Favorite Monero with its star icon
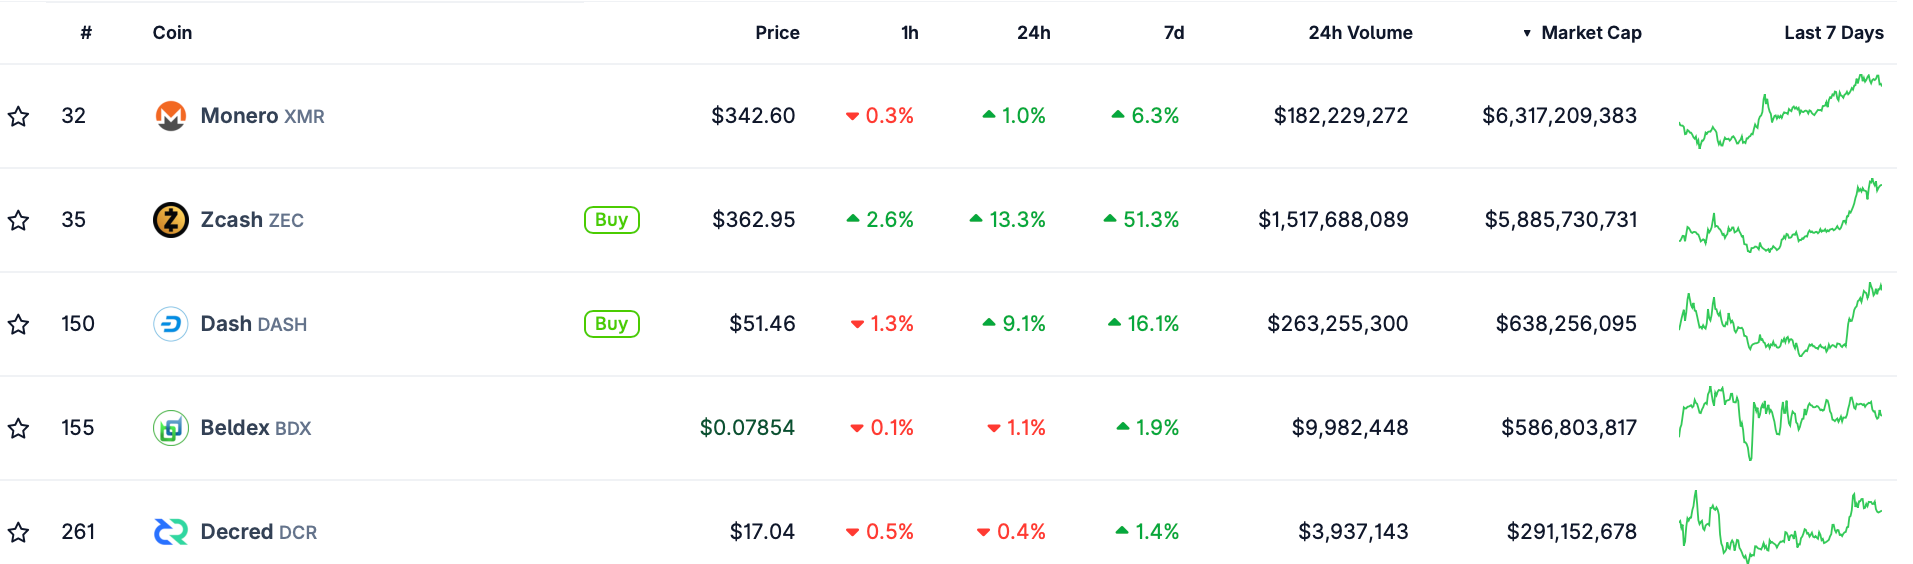Image resolution: width=1913 pixels, height=564 pixels. (18, 117)
